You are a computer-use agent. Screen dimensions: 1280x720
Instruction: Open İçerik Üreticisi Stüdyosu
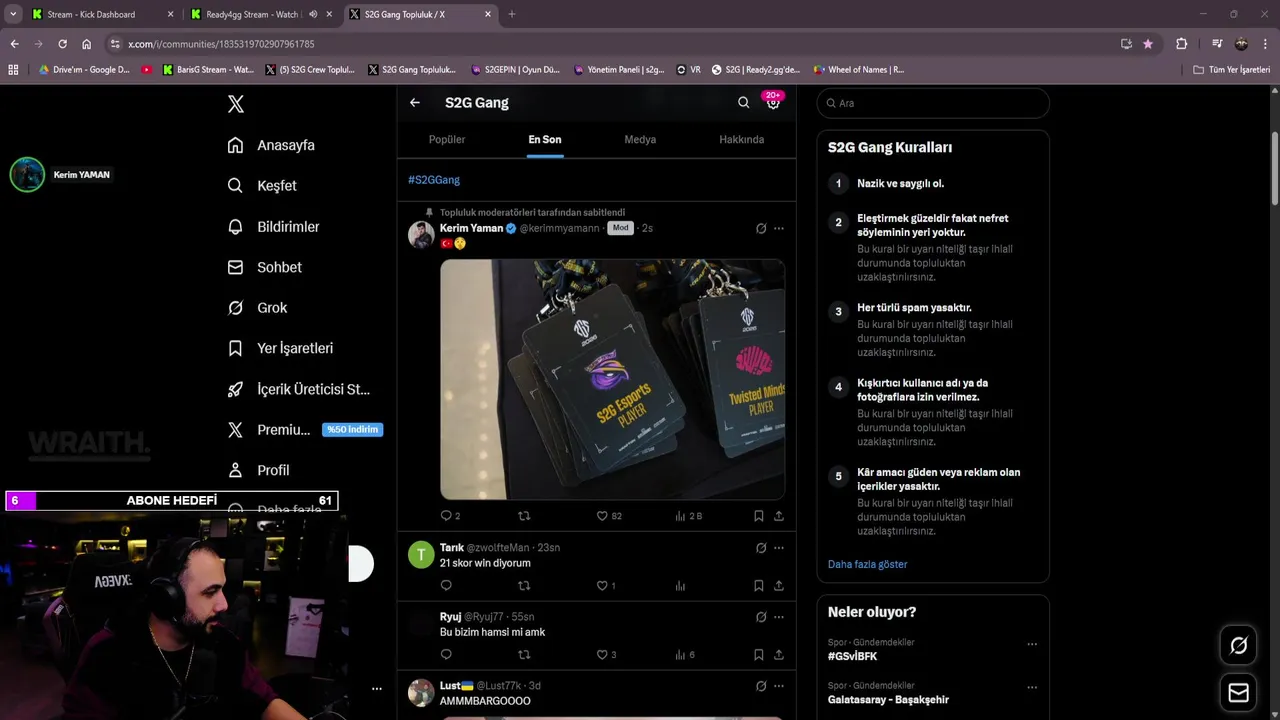[x=299, y=389]
